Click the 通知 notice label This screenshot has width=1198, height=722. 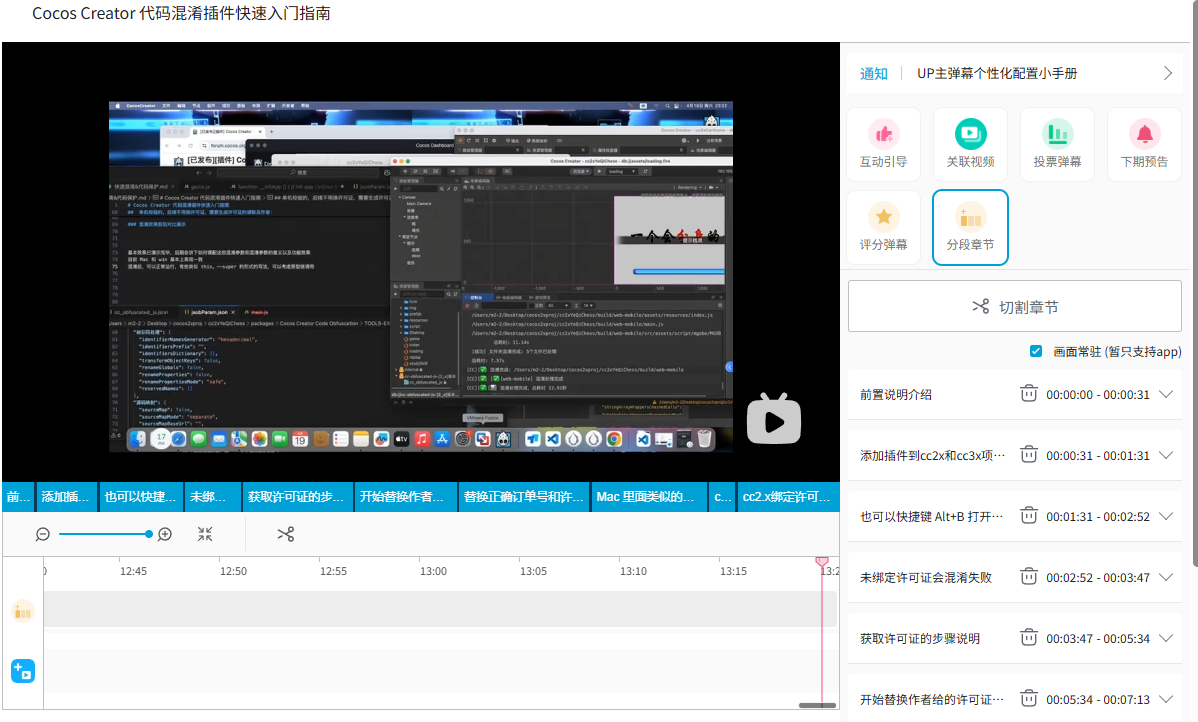point(874,73)
